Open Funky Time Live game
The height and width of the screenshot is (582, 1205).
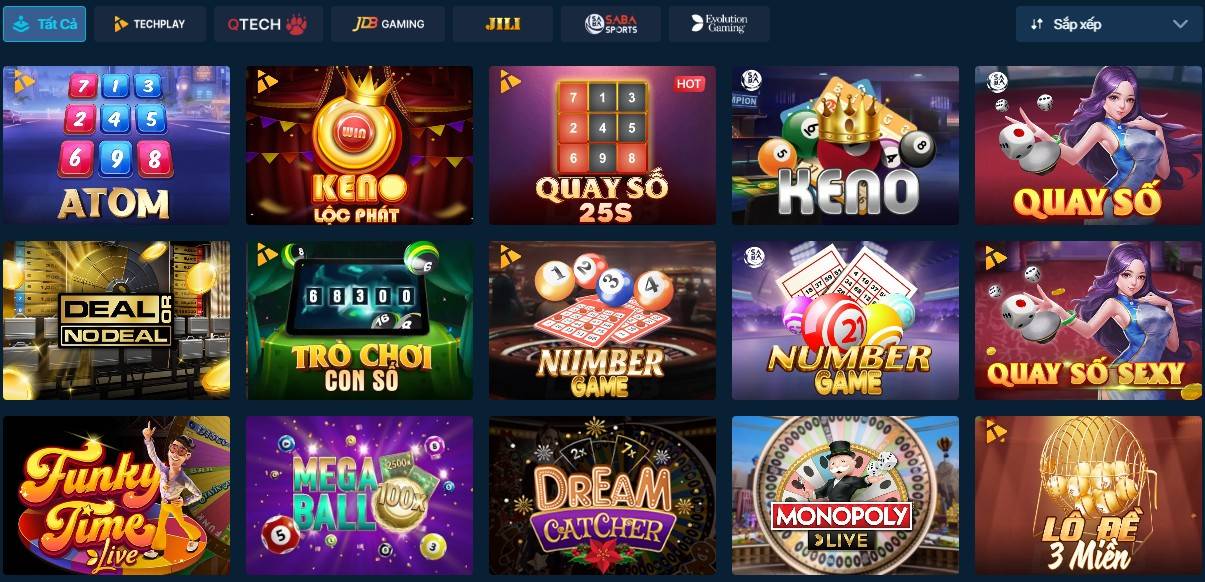coord(116,495)
